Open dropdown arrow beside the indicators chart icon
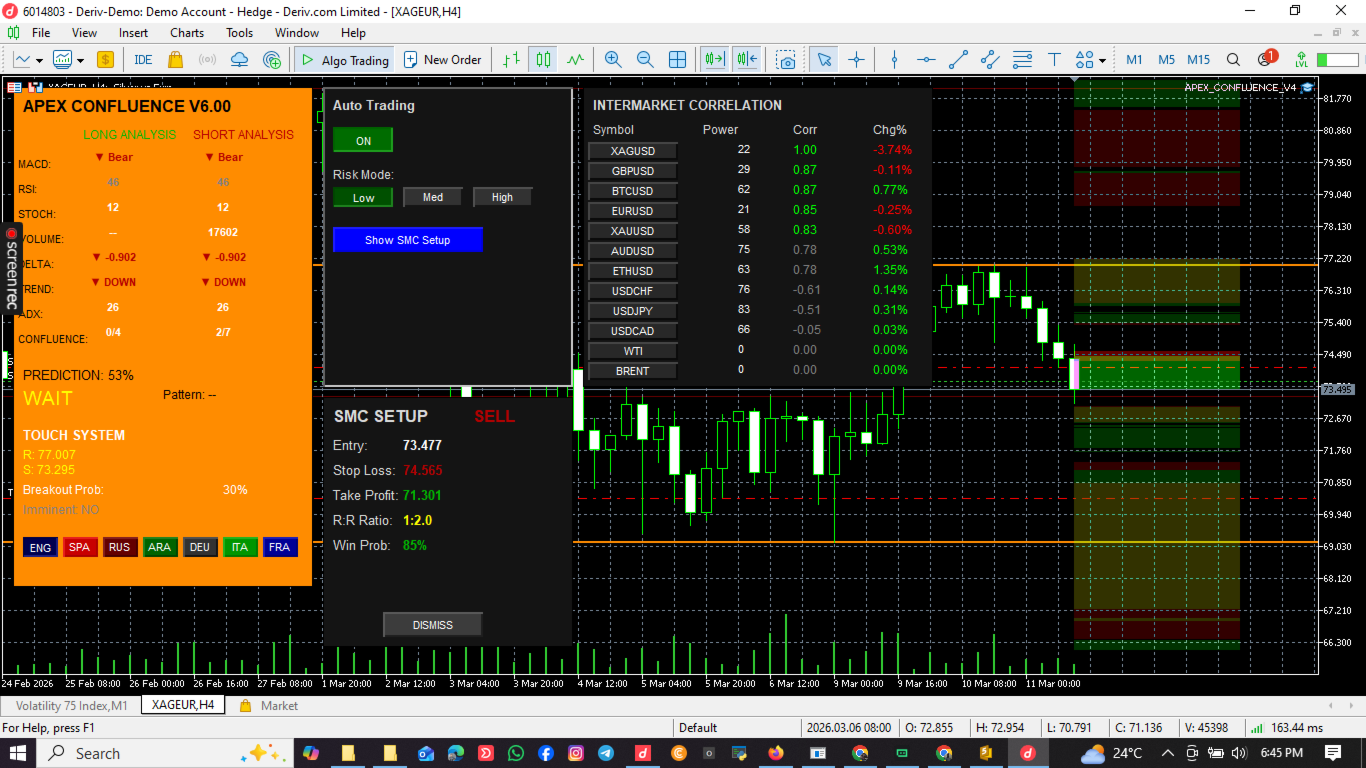1366x768 pixels. 80,60
